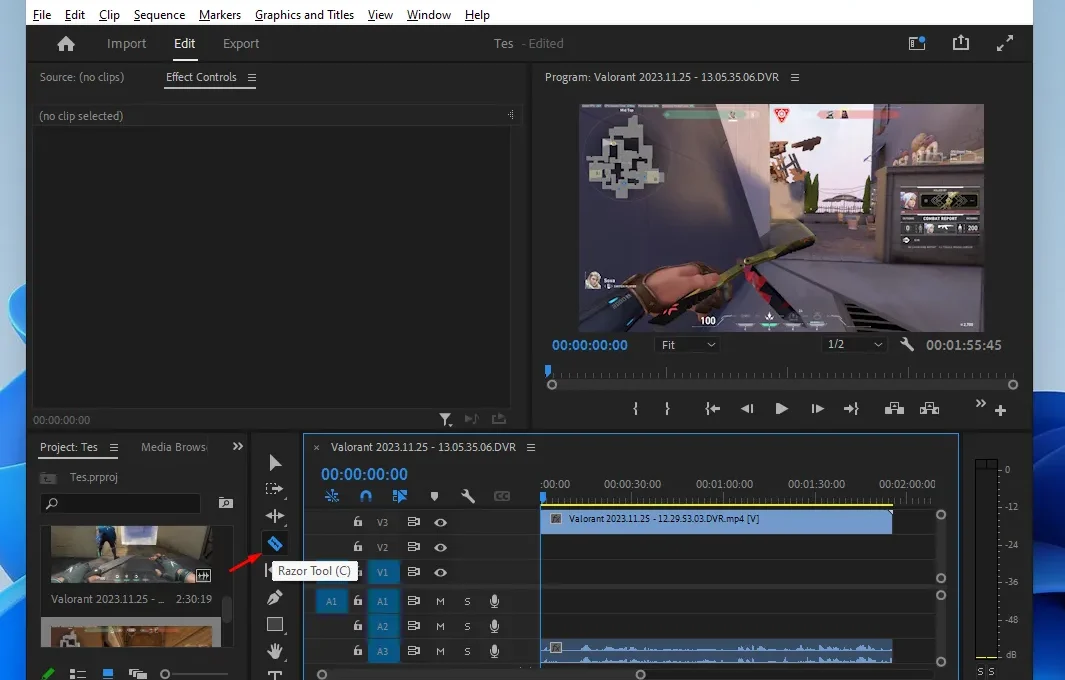Add a marker in the timeline

pyautogui.click(x=434, y=497)
